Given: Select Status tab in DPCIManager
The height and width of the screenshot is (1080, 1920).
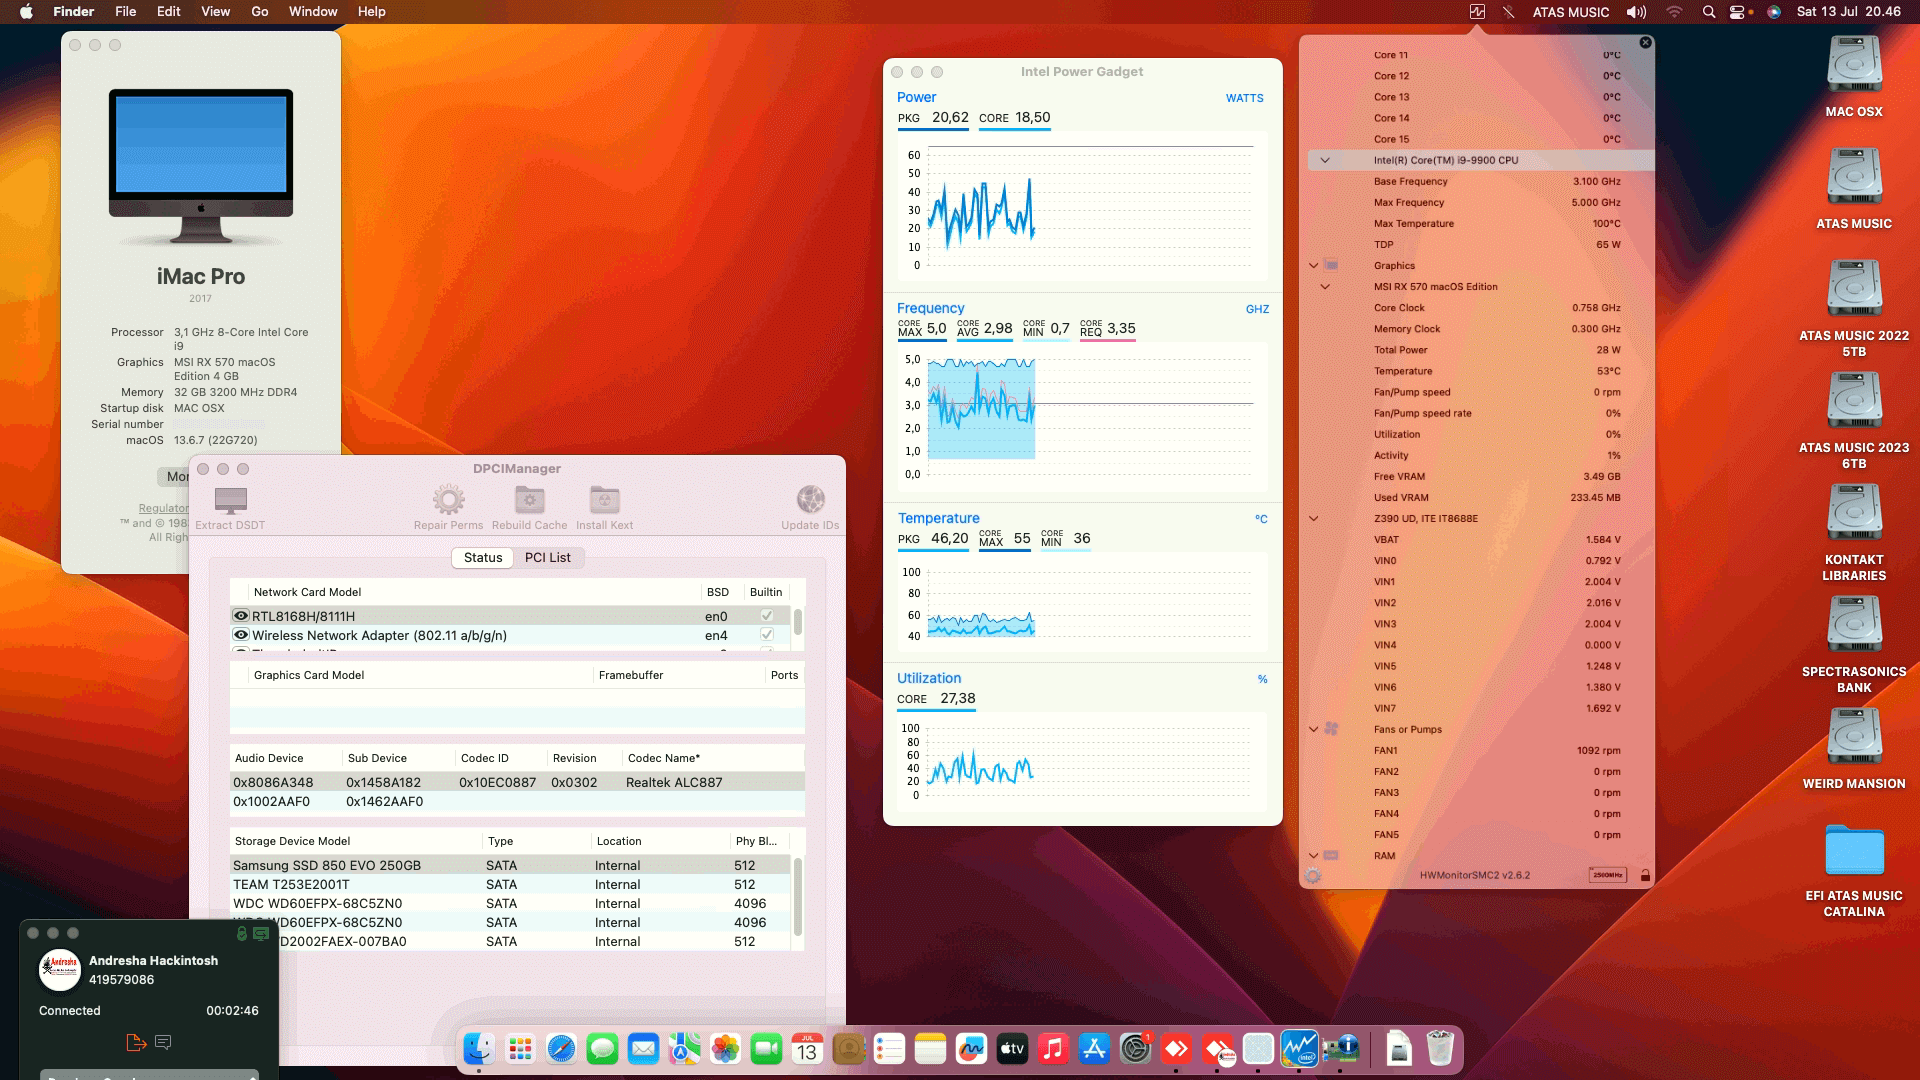Looking at the screenshot, I should point(483,558).
